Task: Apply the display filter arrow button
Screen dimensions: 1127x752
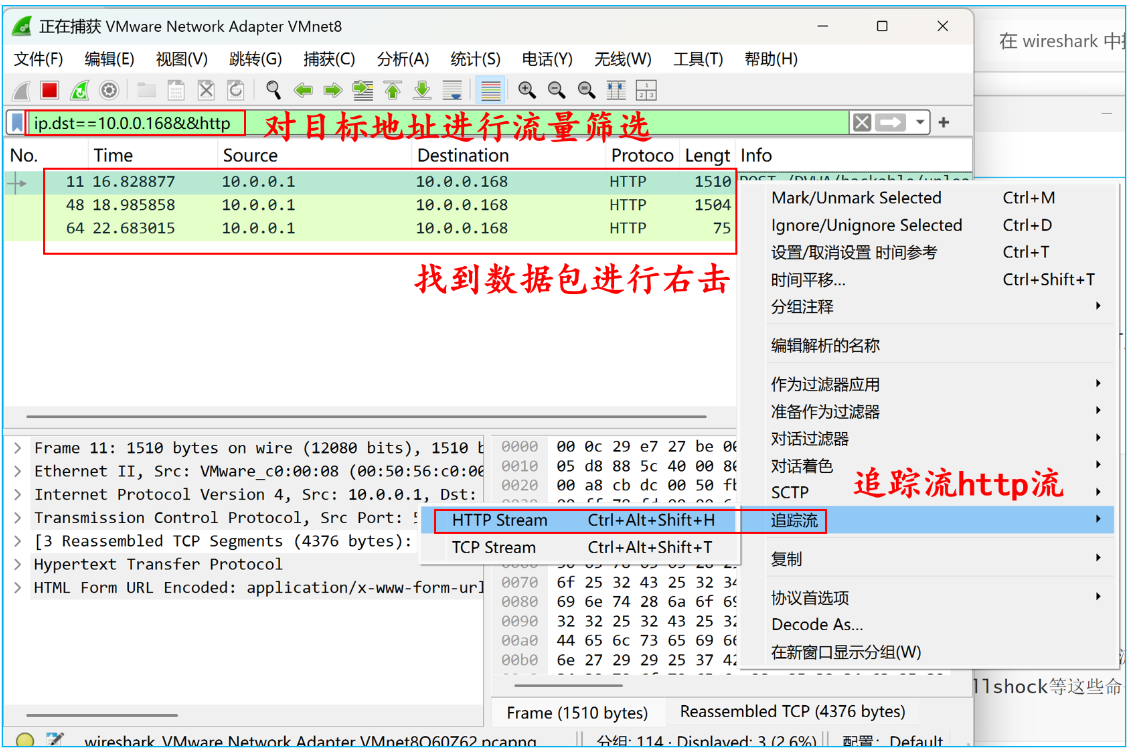Action: coord(891,123)
